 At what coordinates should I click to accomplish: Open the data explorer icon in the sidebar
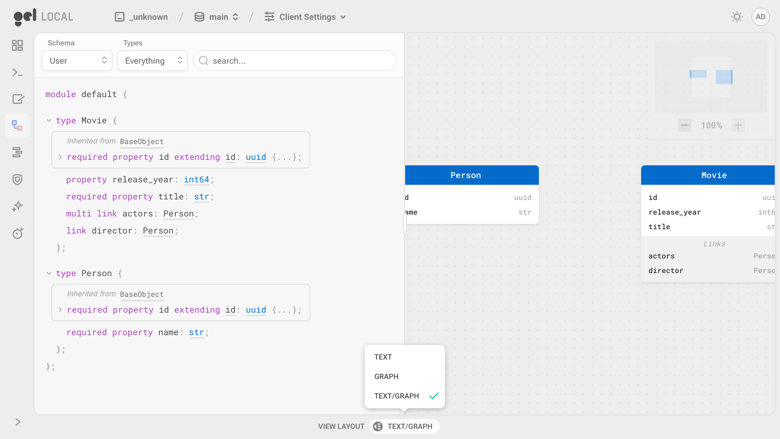tap(17, 153)
